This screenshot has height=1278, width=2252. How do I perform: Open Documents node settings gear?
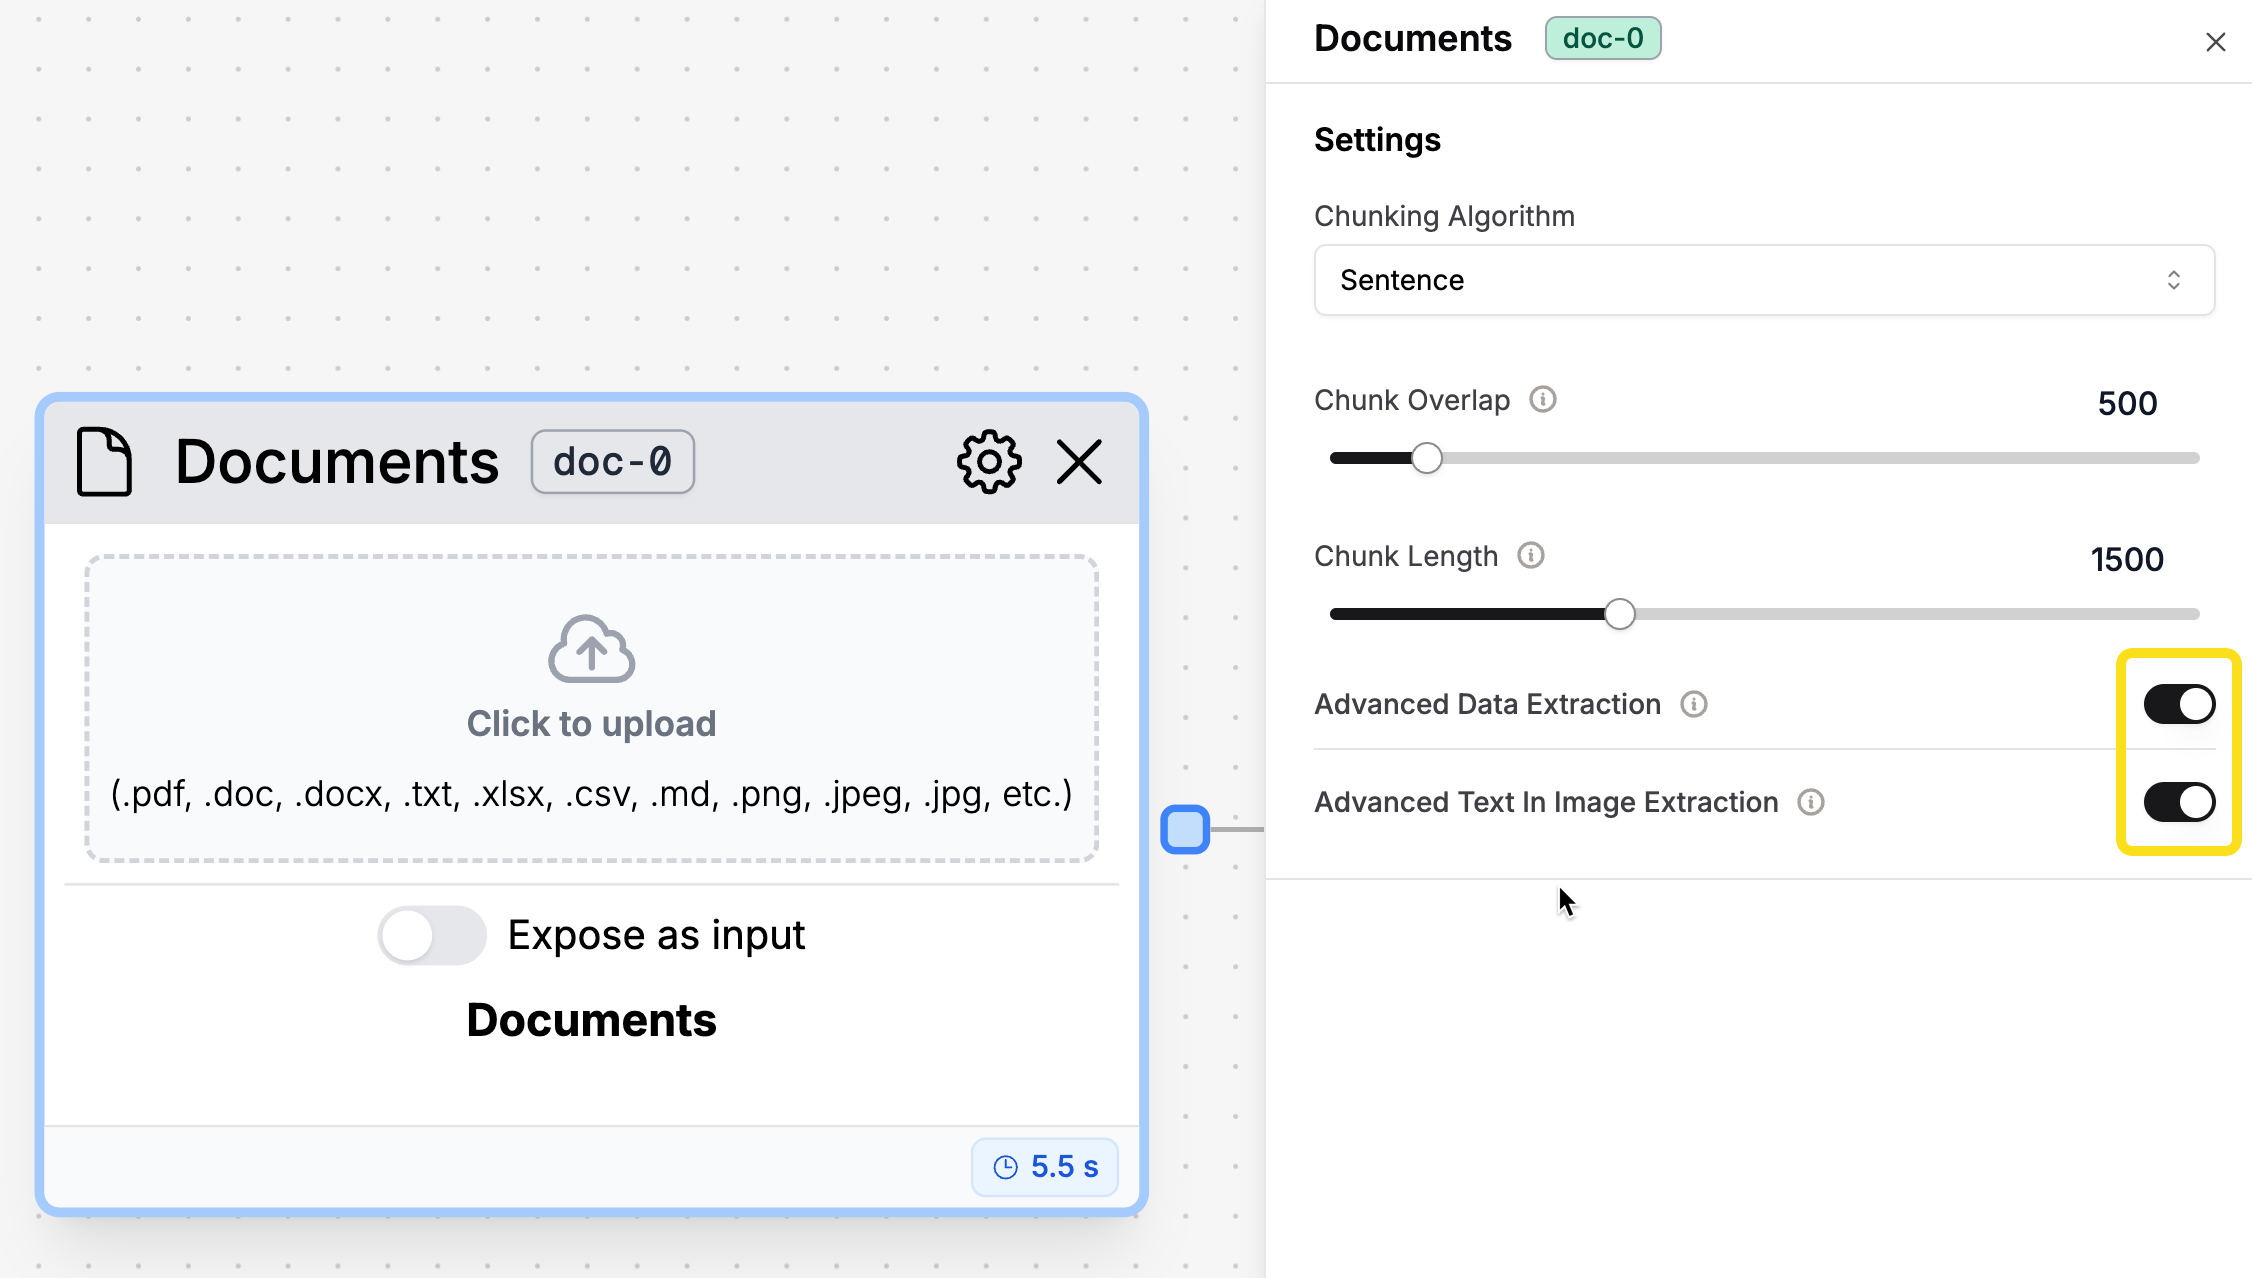click(989, 462)
